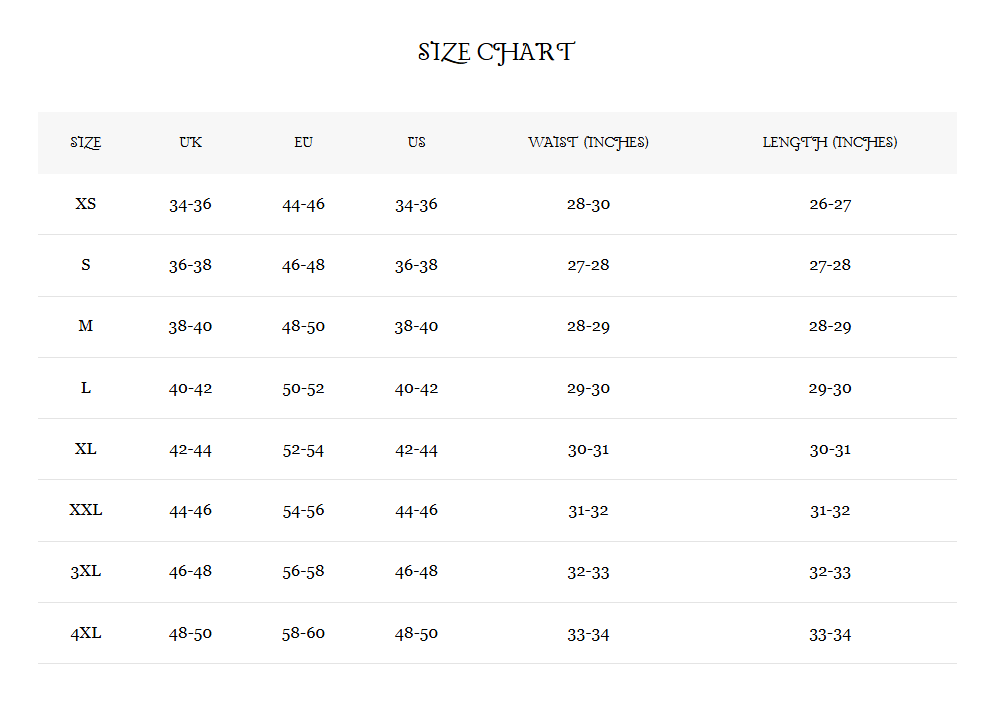Click waist value 31-32 in XXL row
The width and height of the screenshot is (991, 701).
588,510
